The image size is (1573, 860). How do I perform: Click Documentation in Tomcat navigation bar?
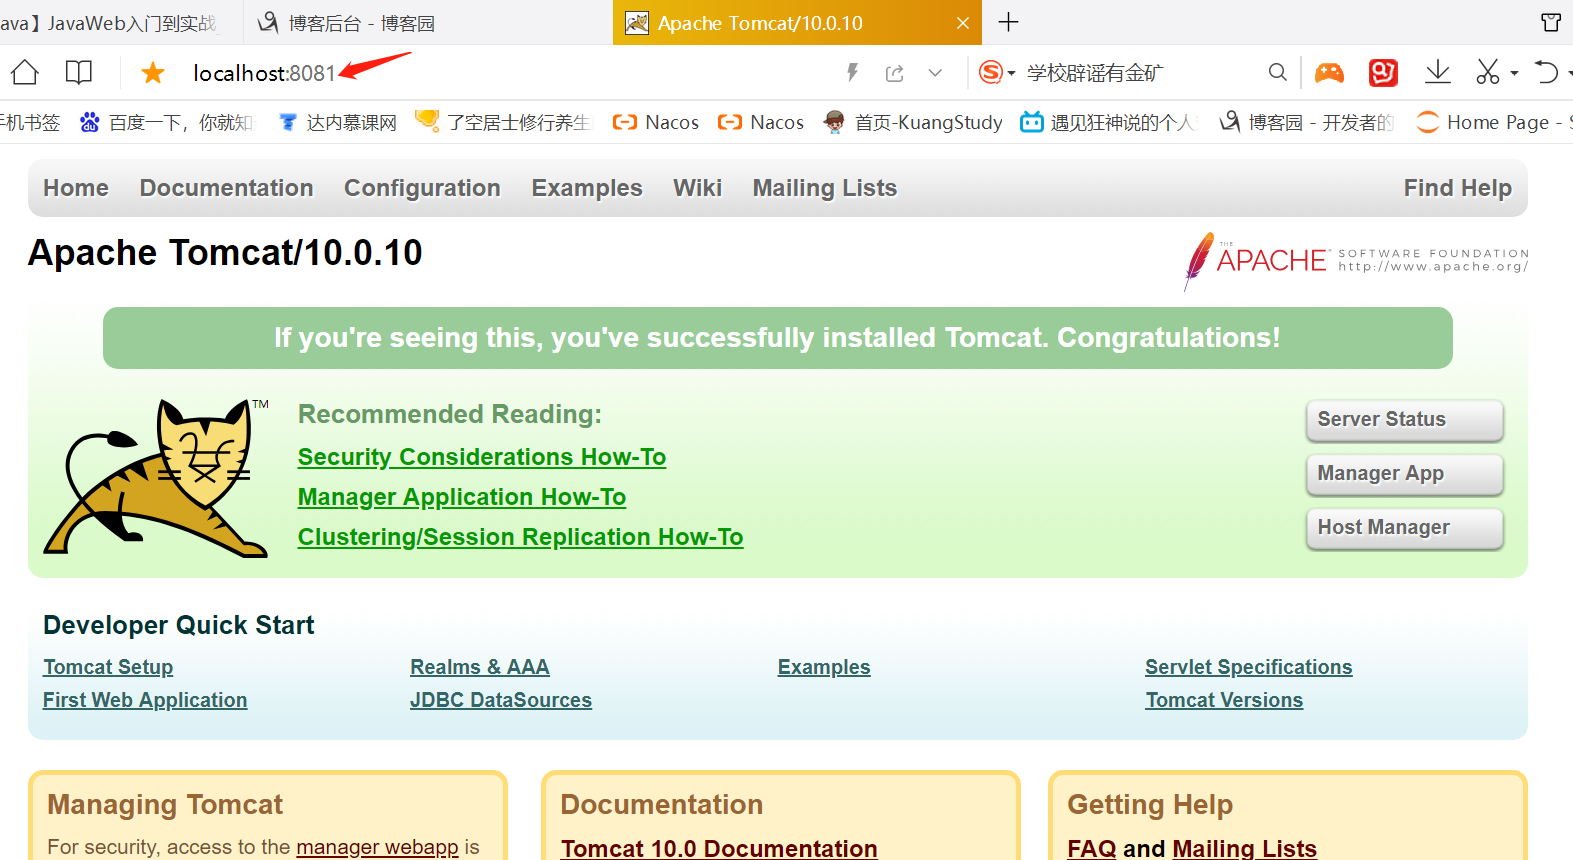coord(227,188)
